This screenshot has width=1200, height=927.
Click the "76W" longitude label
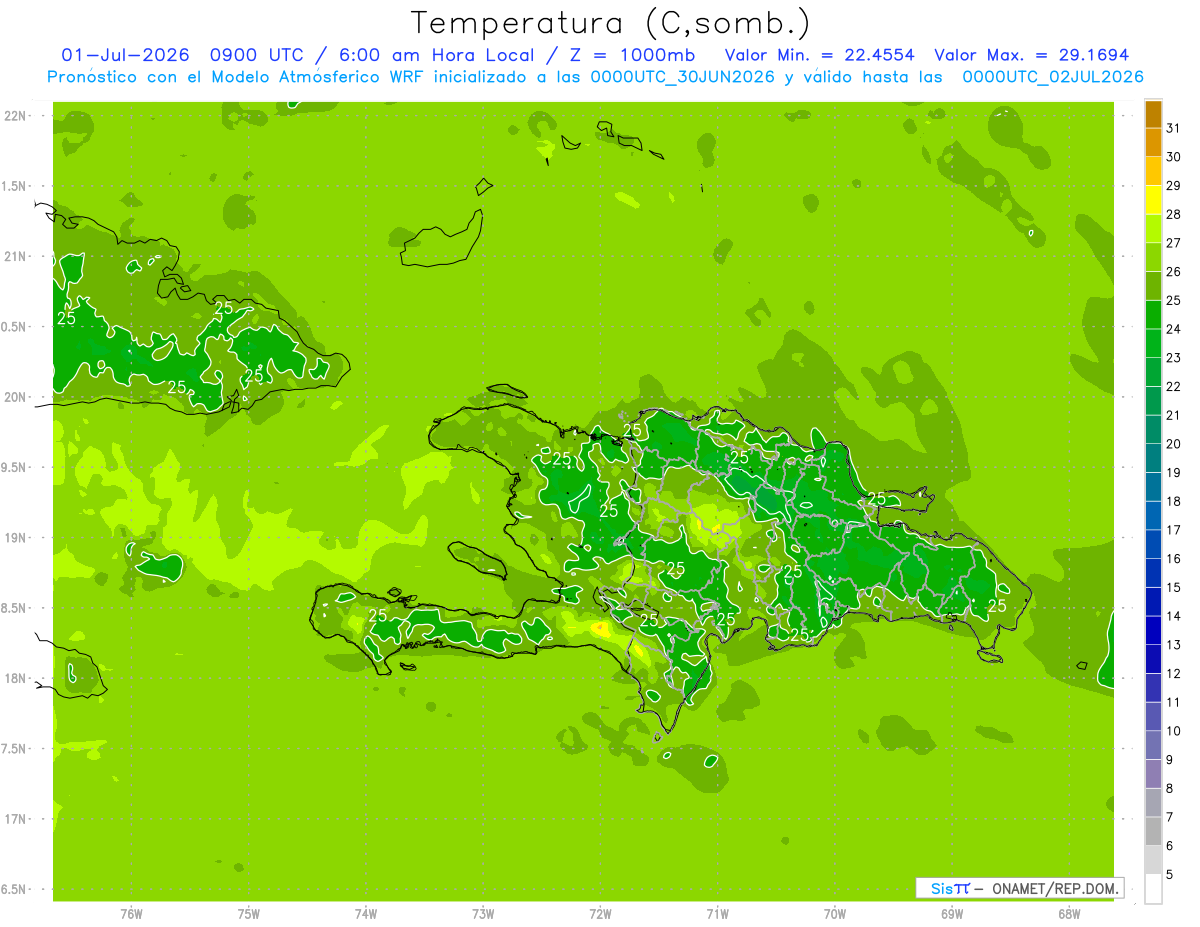point(131,913)
